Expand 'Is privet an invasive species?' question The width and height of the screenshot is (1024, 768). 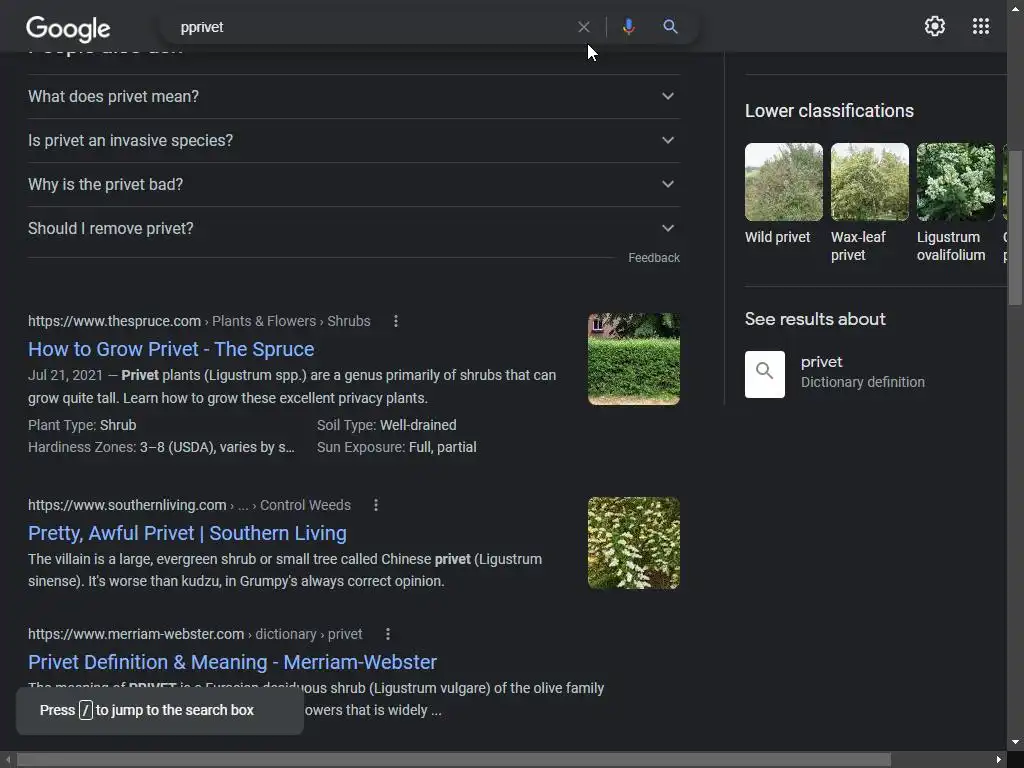click(354, 140)
